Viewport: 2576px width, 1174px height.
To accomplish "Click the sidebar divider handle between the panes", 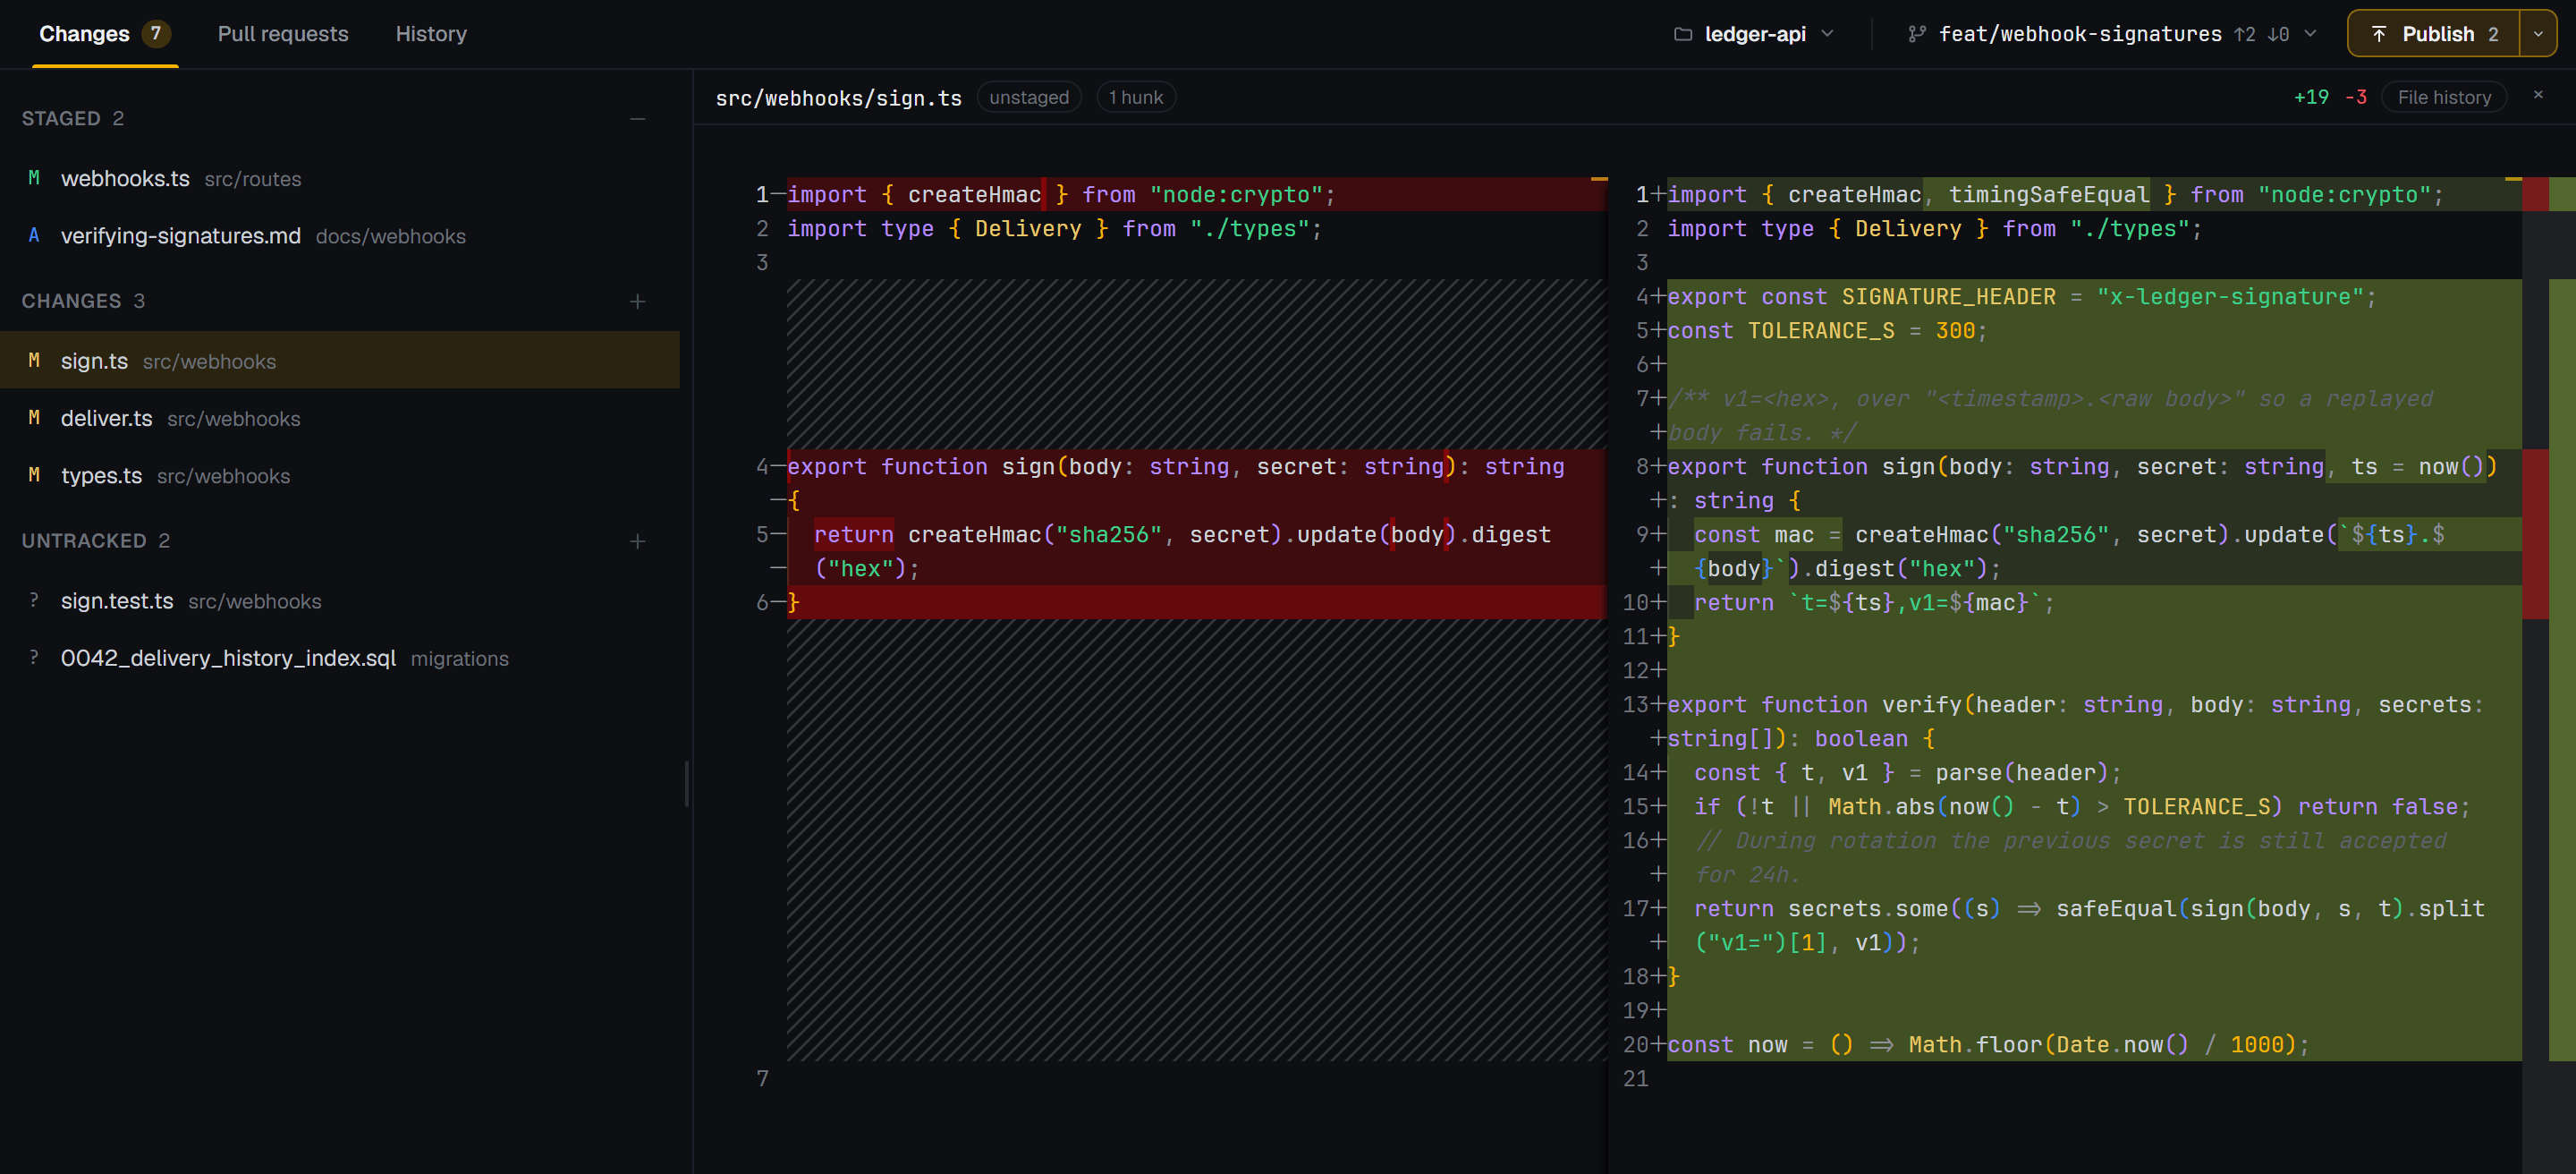I will pos(686,783).
